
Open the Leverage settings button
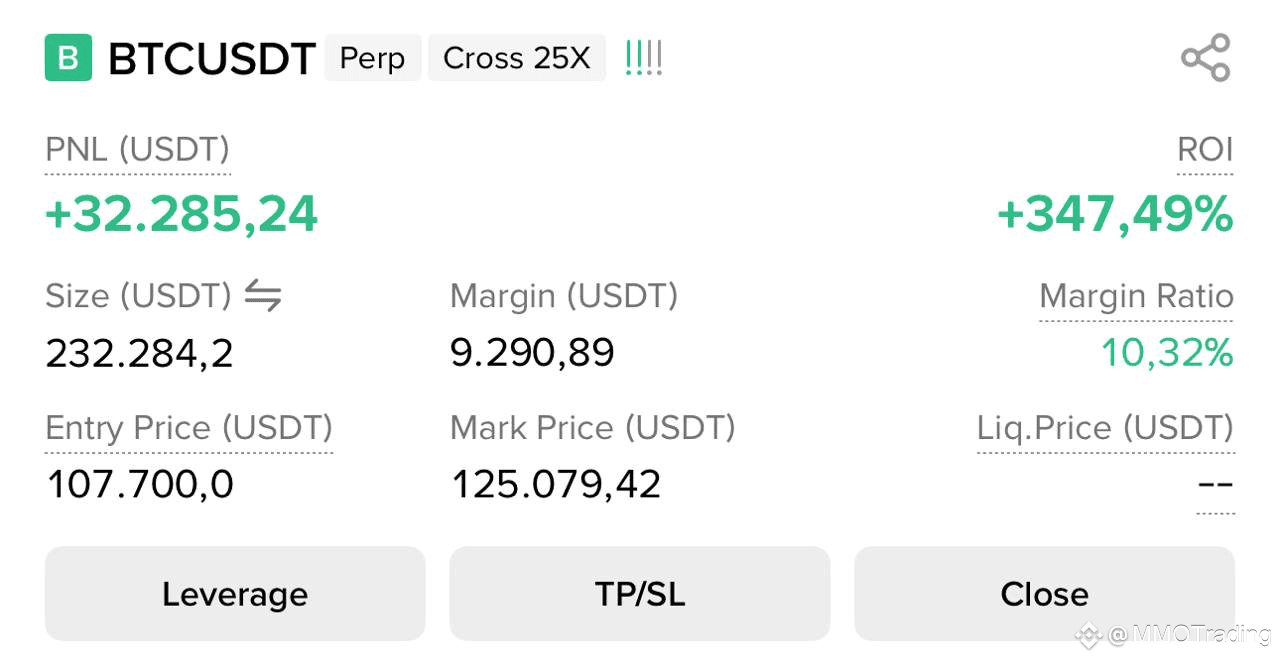point(235,594)
